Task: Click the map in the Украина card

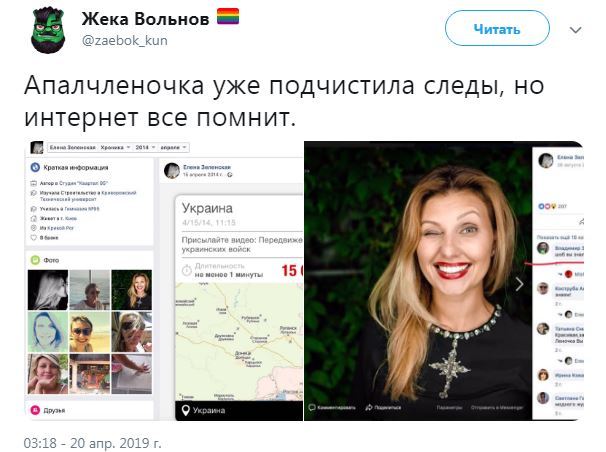Action: pos(239,342)
